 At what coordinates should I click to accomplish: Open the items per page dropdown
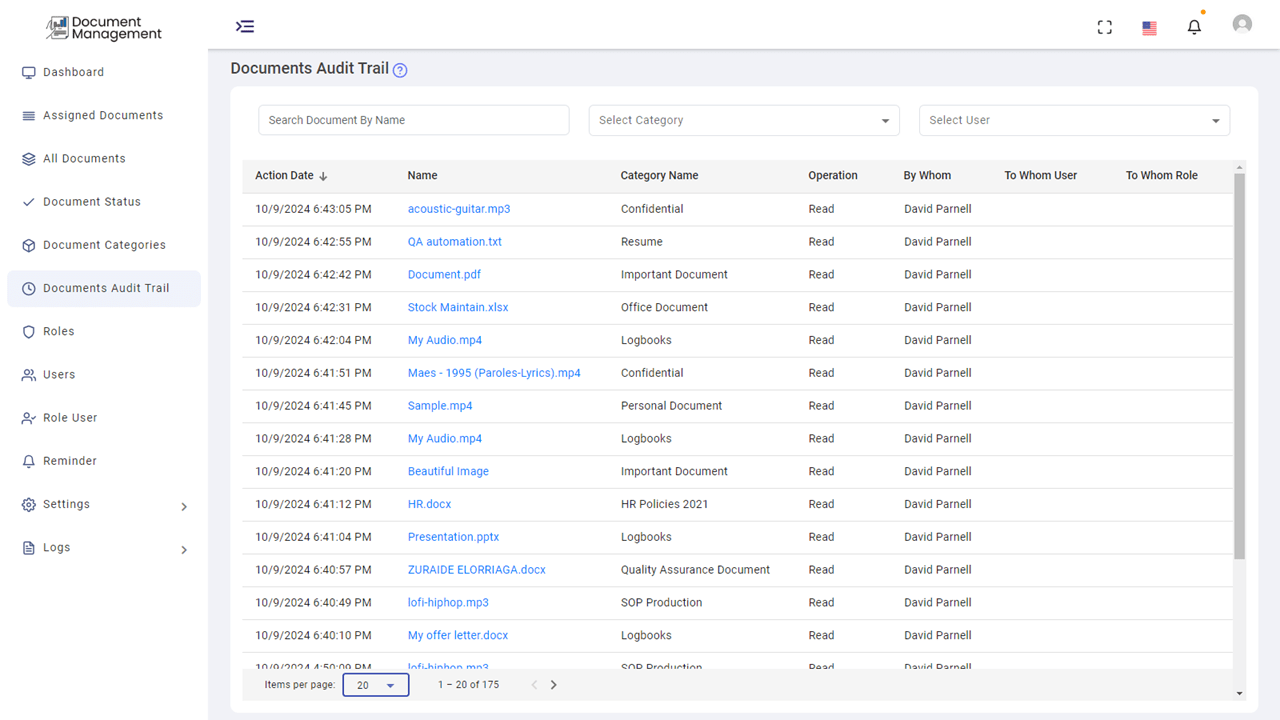[376, 685]
